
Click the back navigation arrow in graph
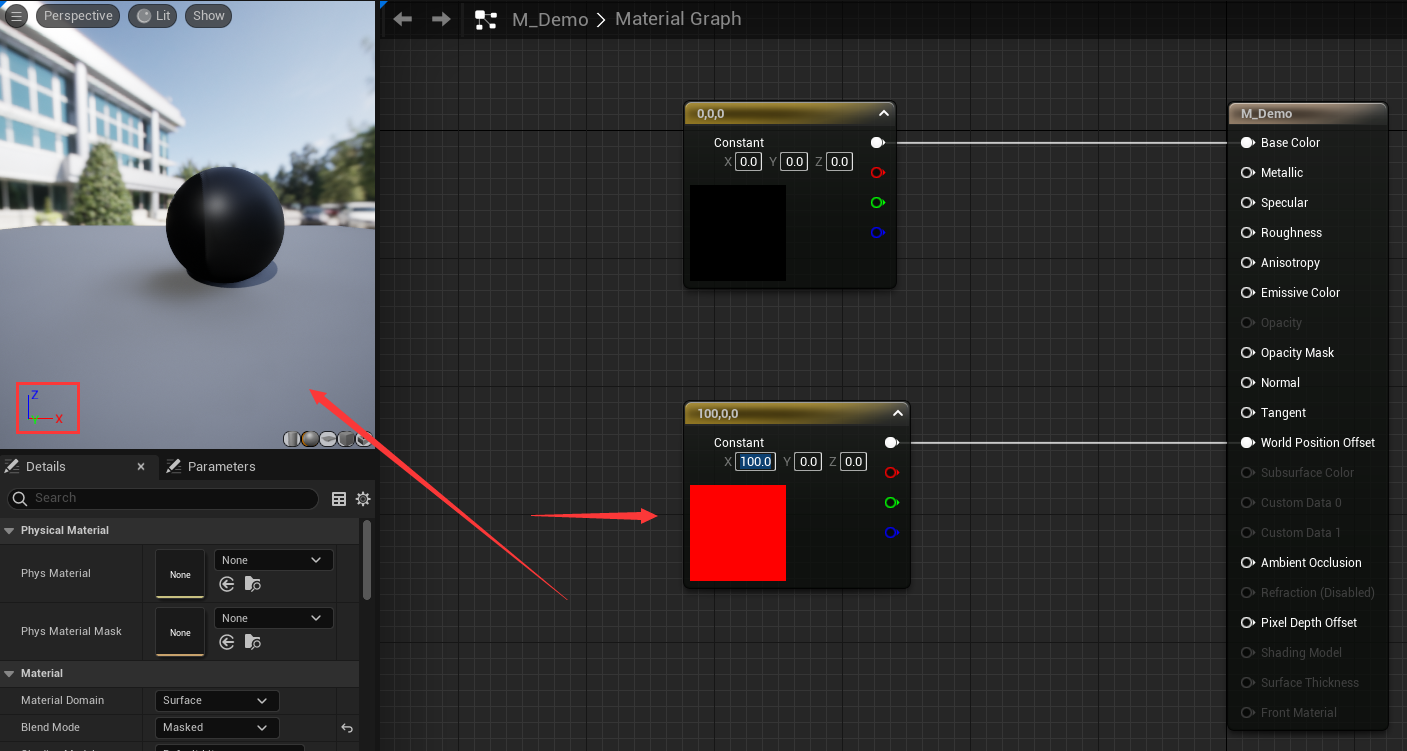point(403,19)
